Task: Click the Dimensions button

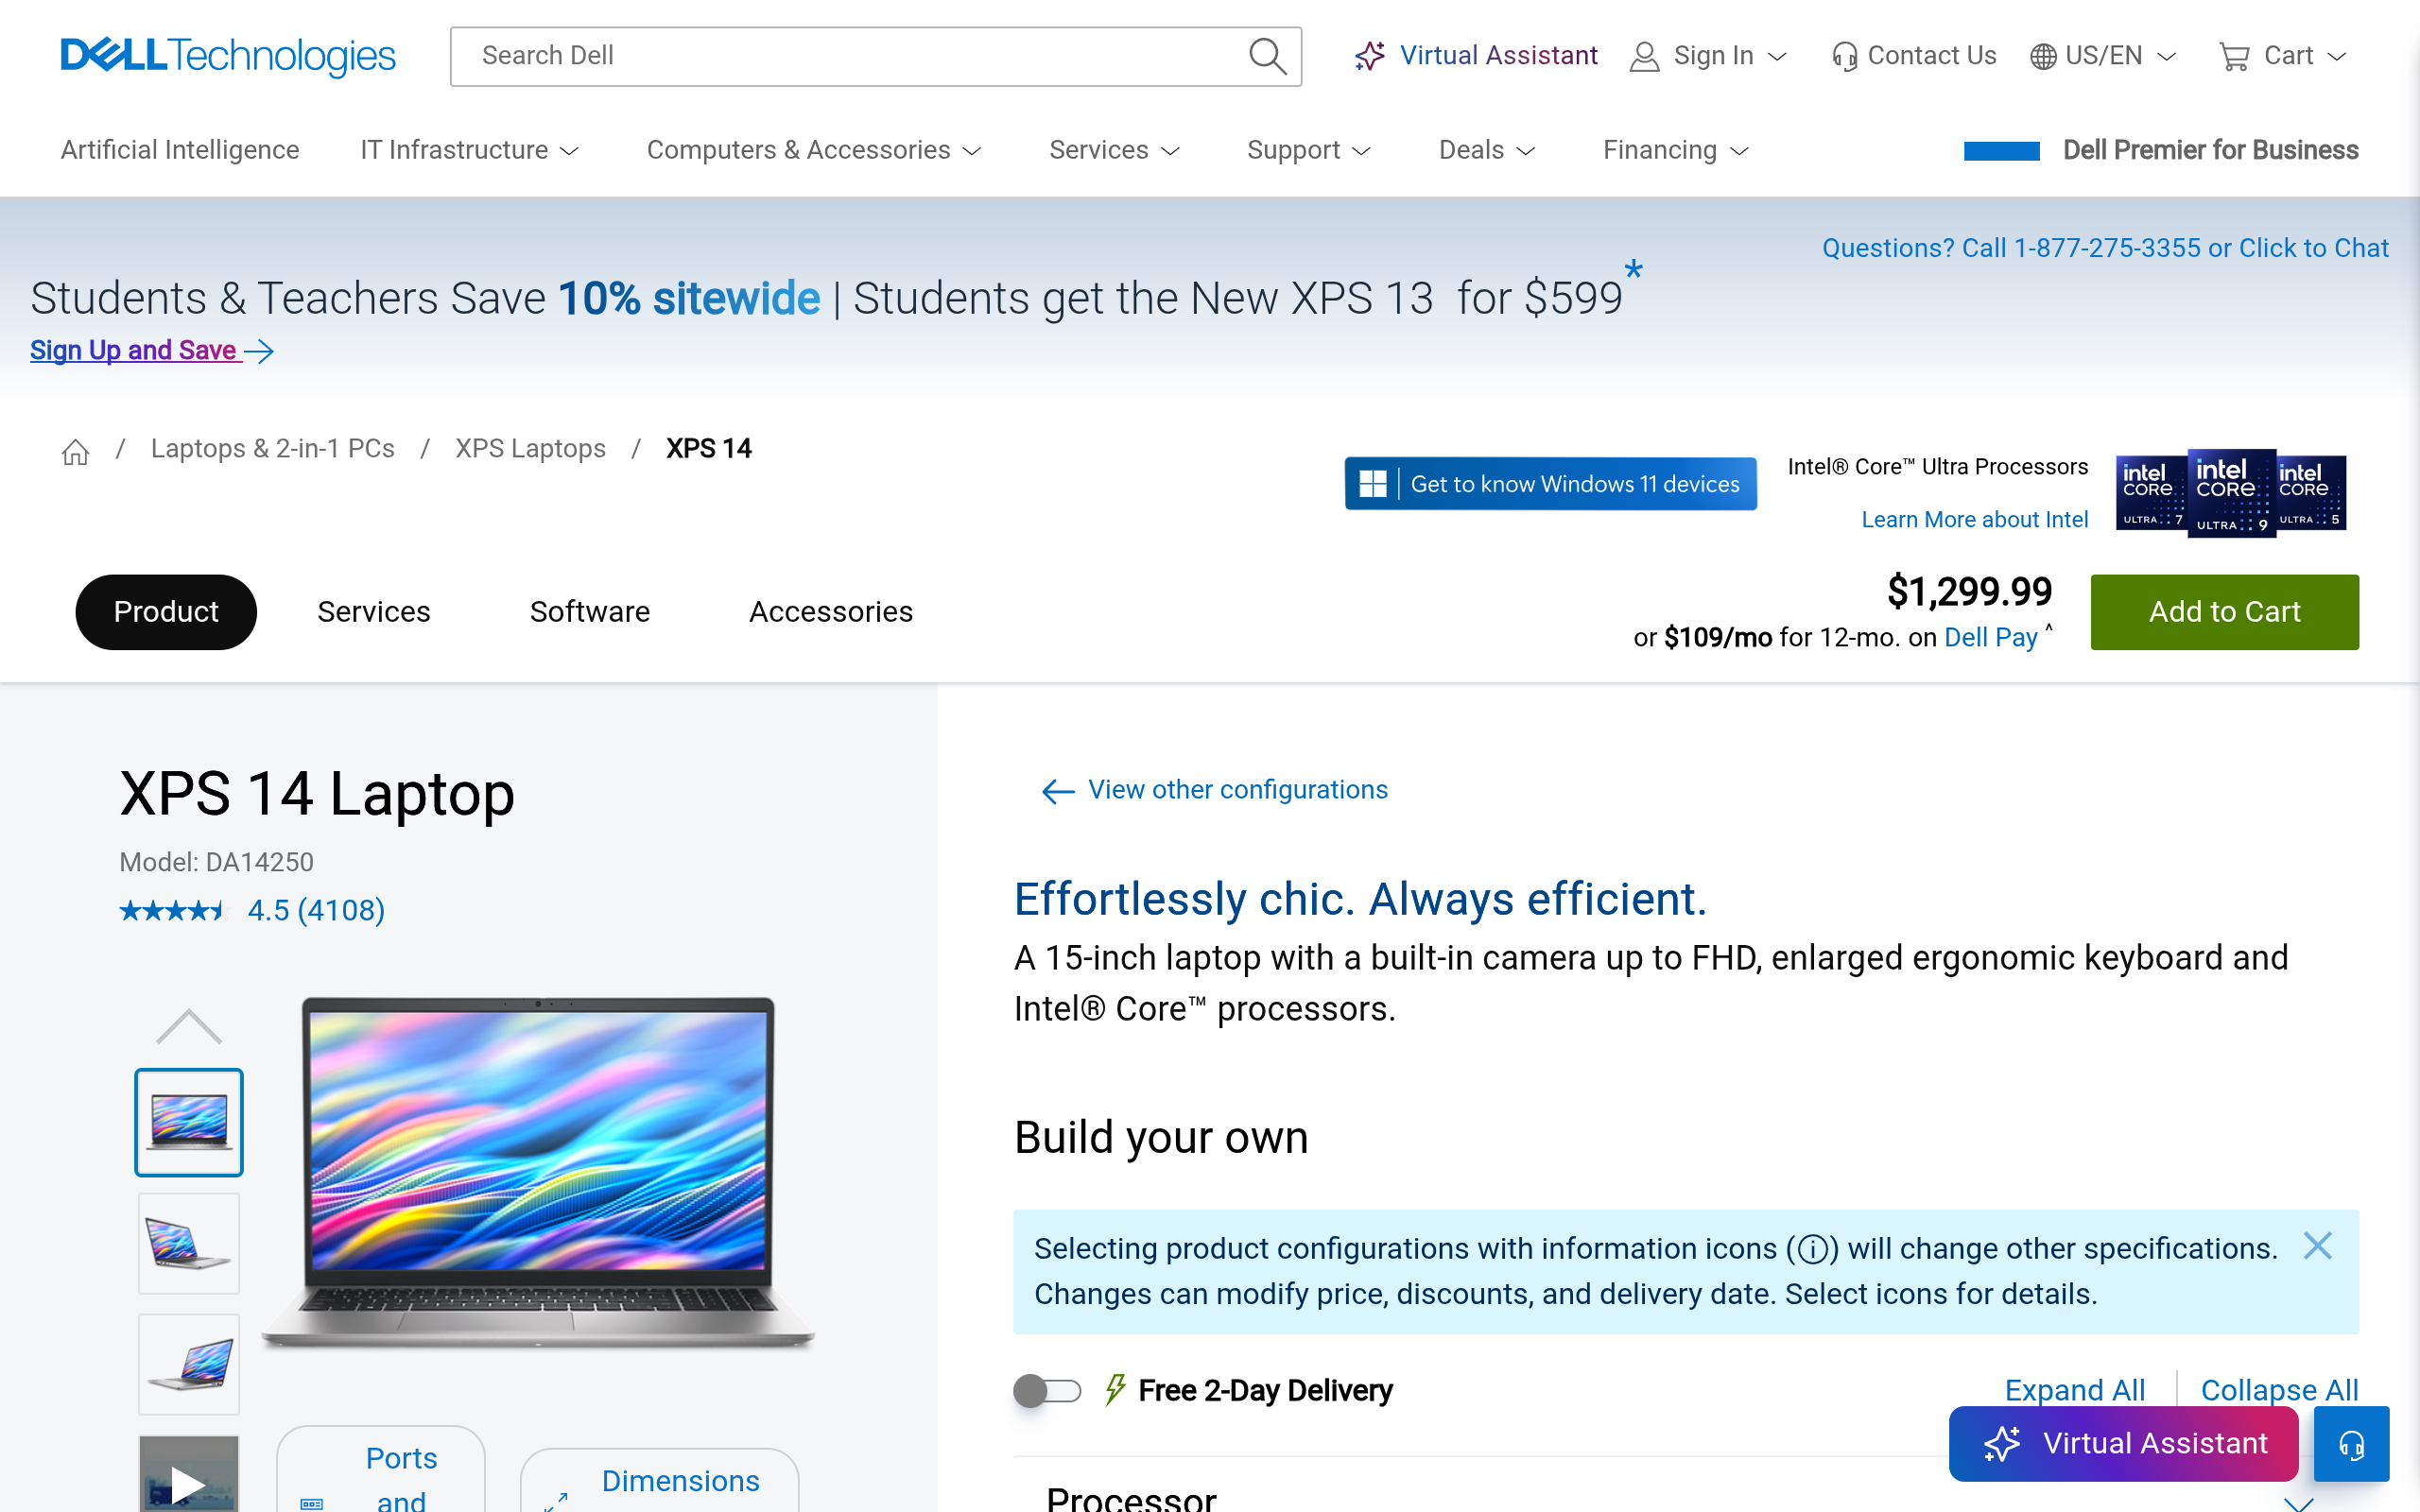Action: pyautogui.click(x=660, y=1482)
